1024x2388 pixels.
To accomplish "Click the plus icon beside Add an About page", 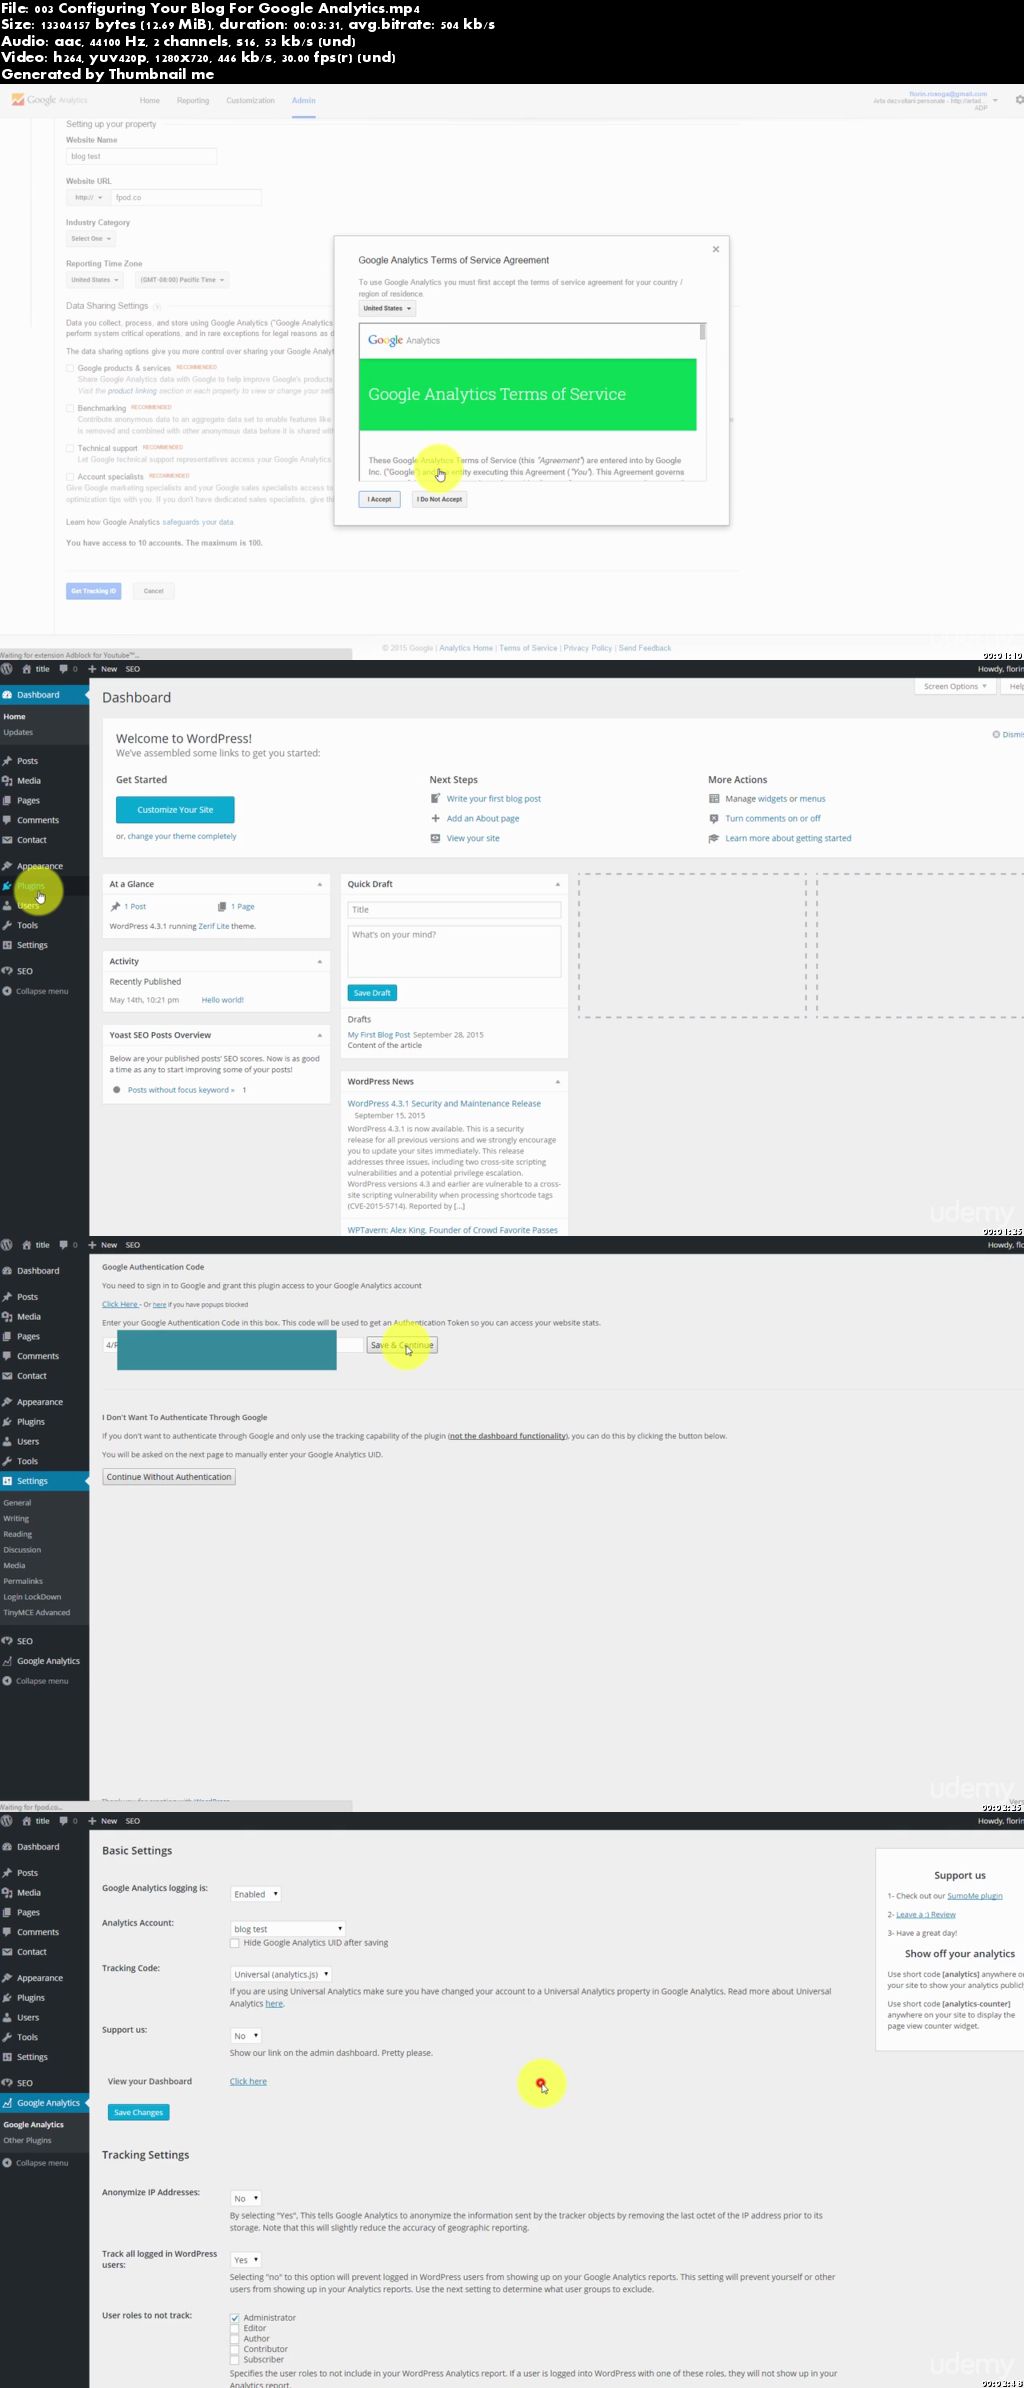I will coord(435,818).
